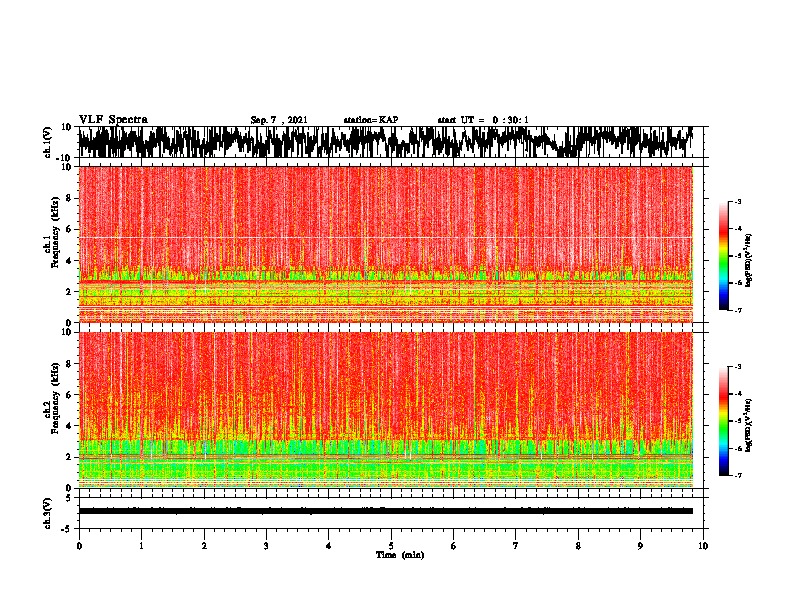792x612 pixels.
Task: Click time axis tick label "3"
Action: click(x=266, y=546)
